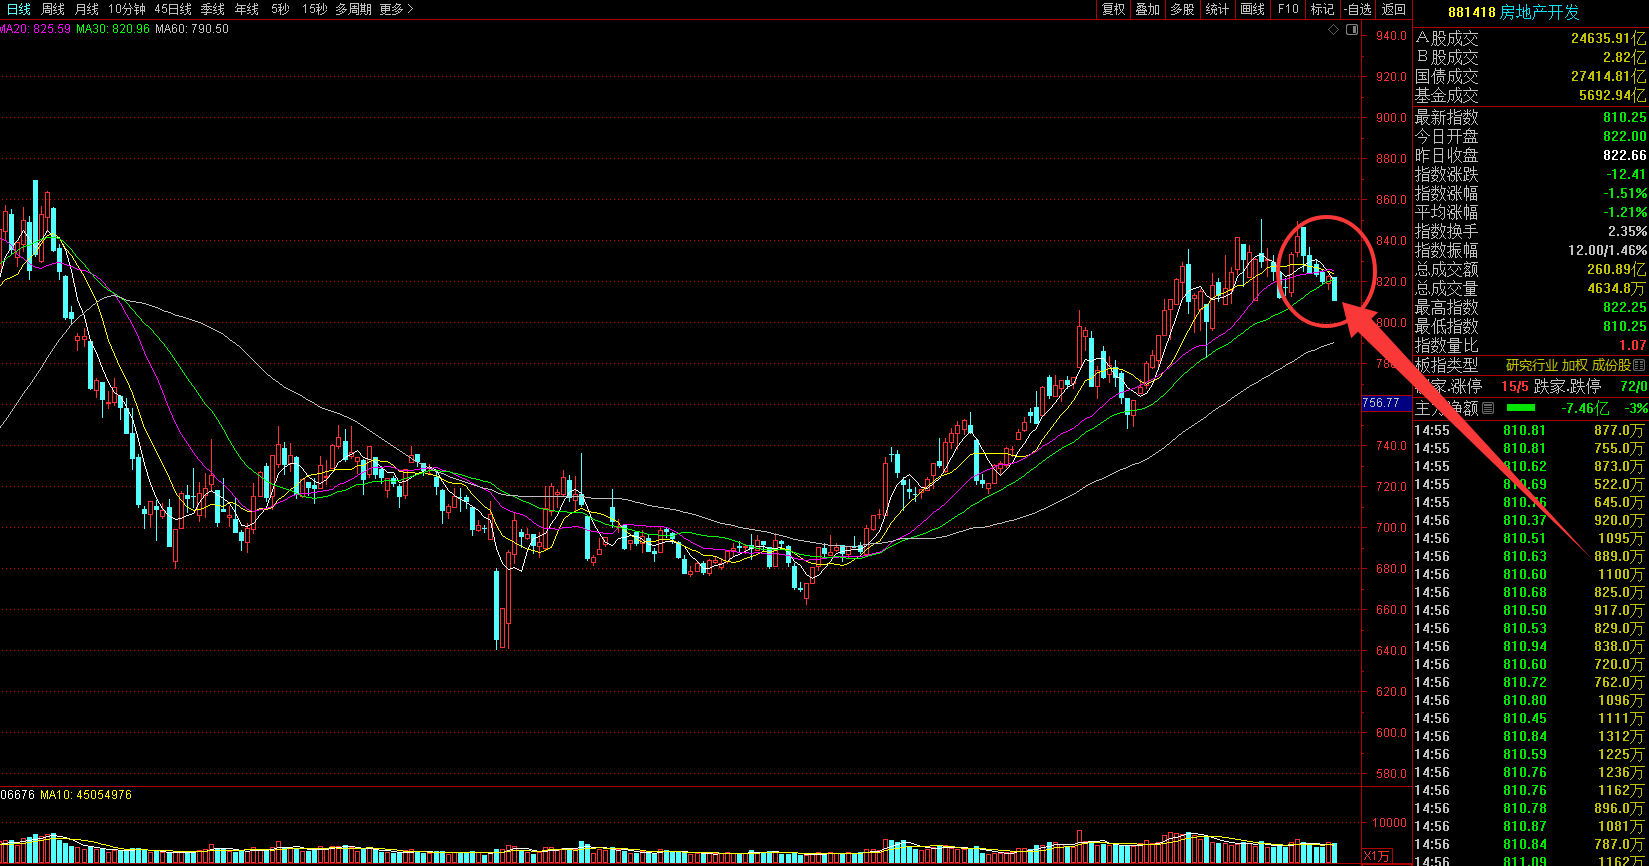This screenshot has height=866, width=1649.
Task: Open the 10分钟 chart period
Action: point(127,9)
